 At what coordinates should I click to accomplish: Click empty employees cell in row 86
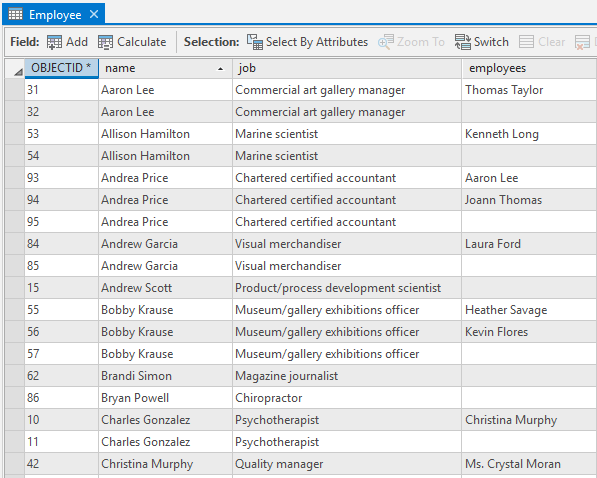(529, 398)
